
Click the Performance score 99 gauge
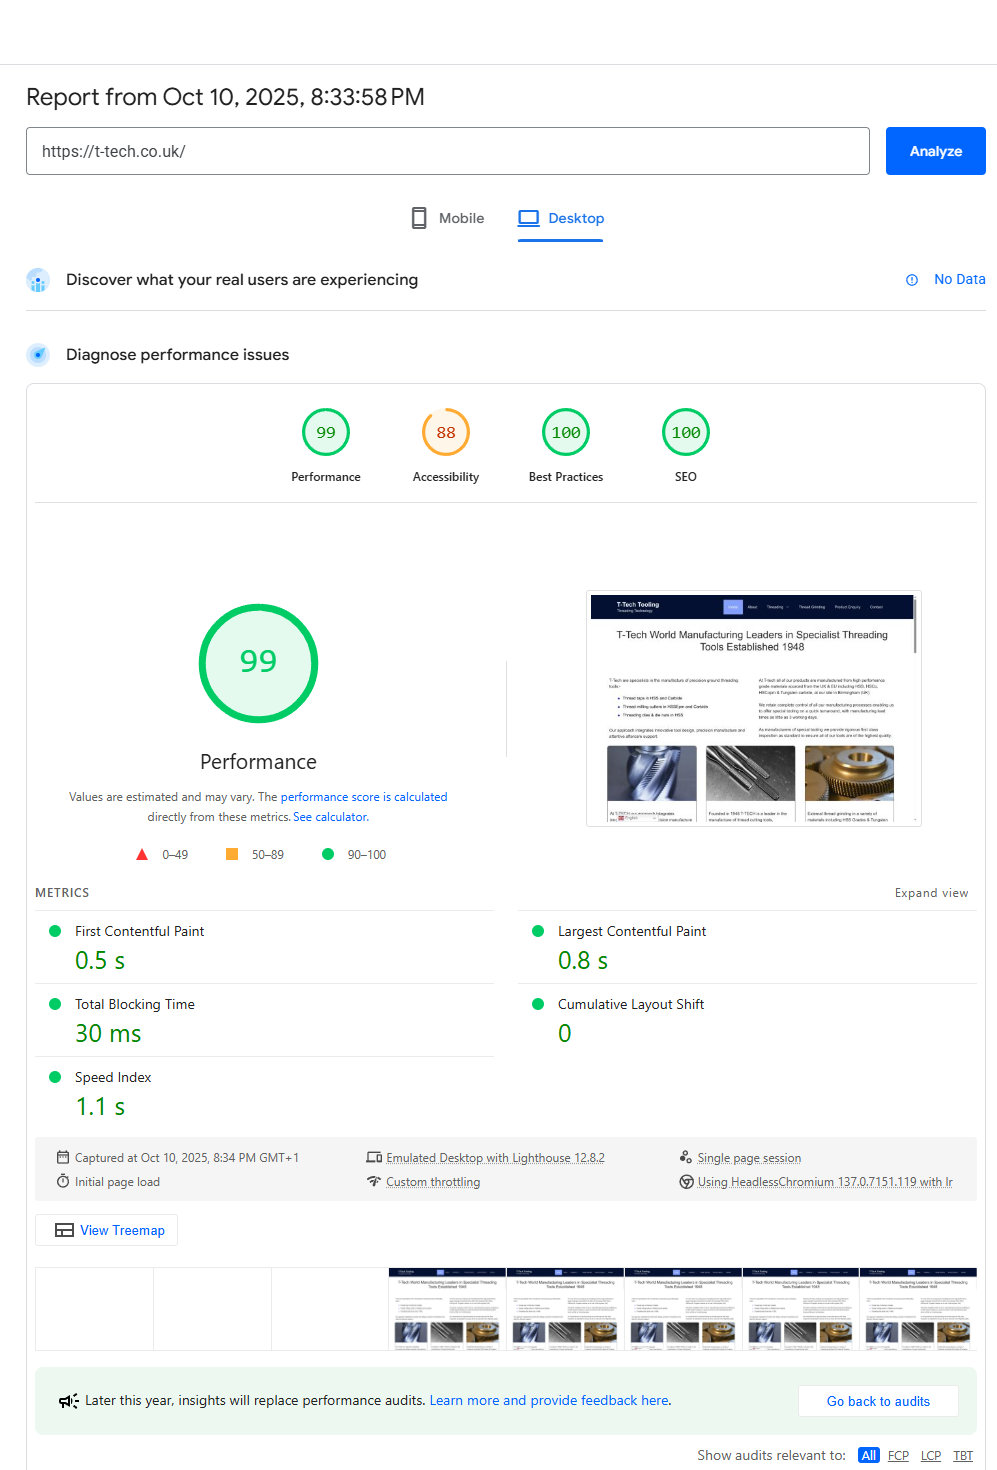pyautogui.click(x=326, y=433)
